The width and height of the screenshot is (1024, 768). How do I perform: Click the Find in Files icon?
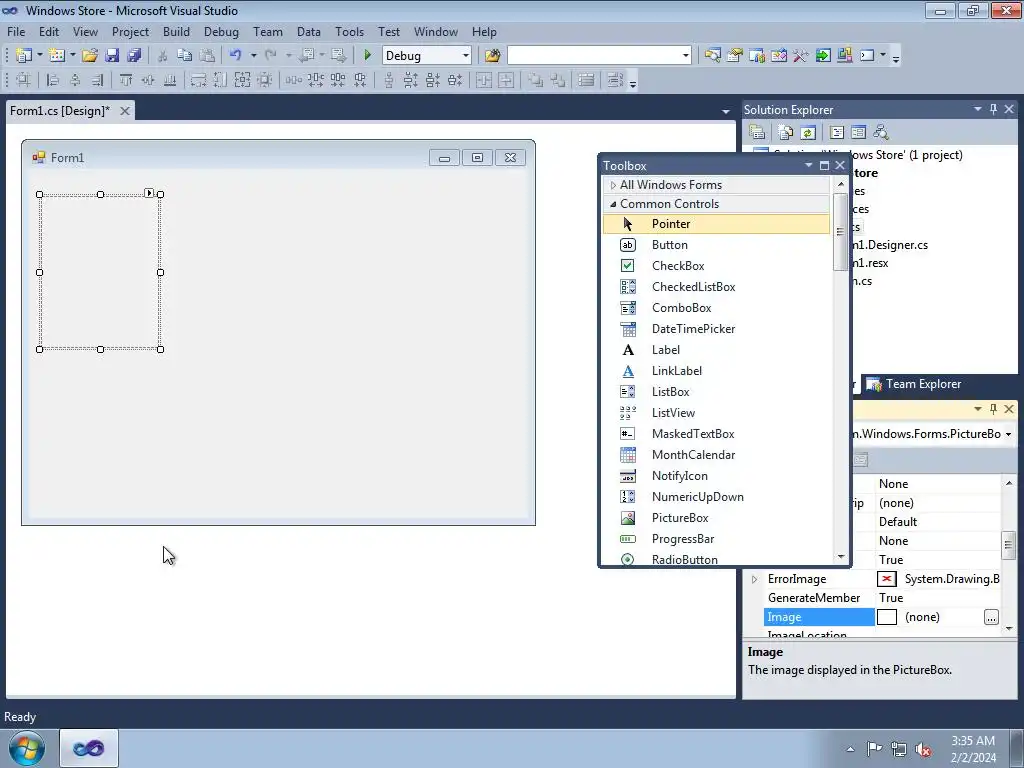coord(492,56)
